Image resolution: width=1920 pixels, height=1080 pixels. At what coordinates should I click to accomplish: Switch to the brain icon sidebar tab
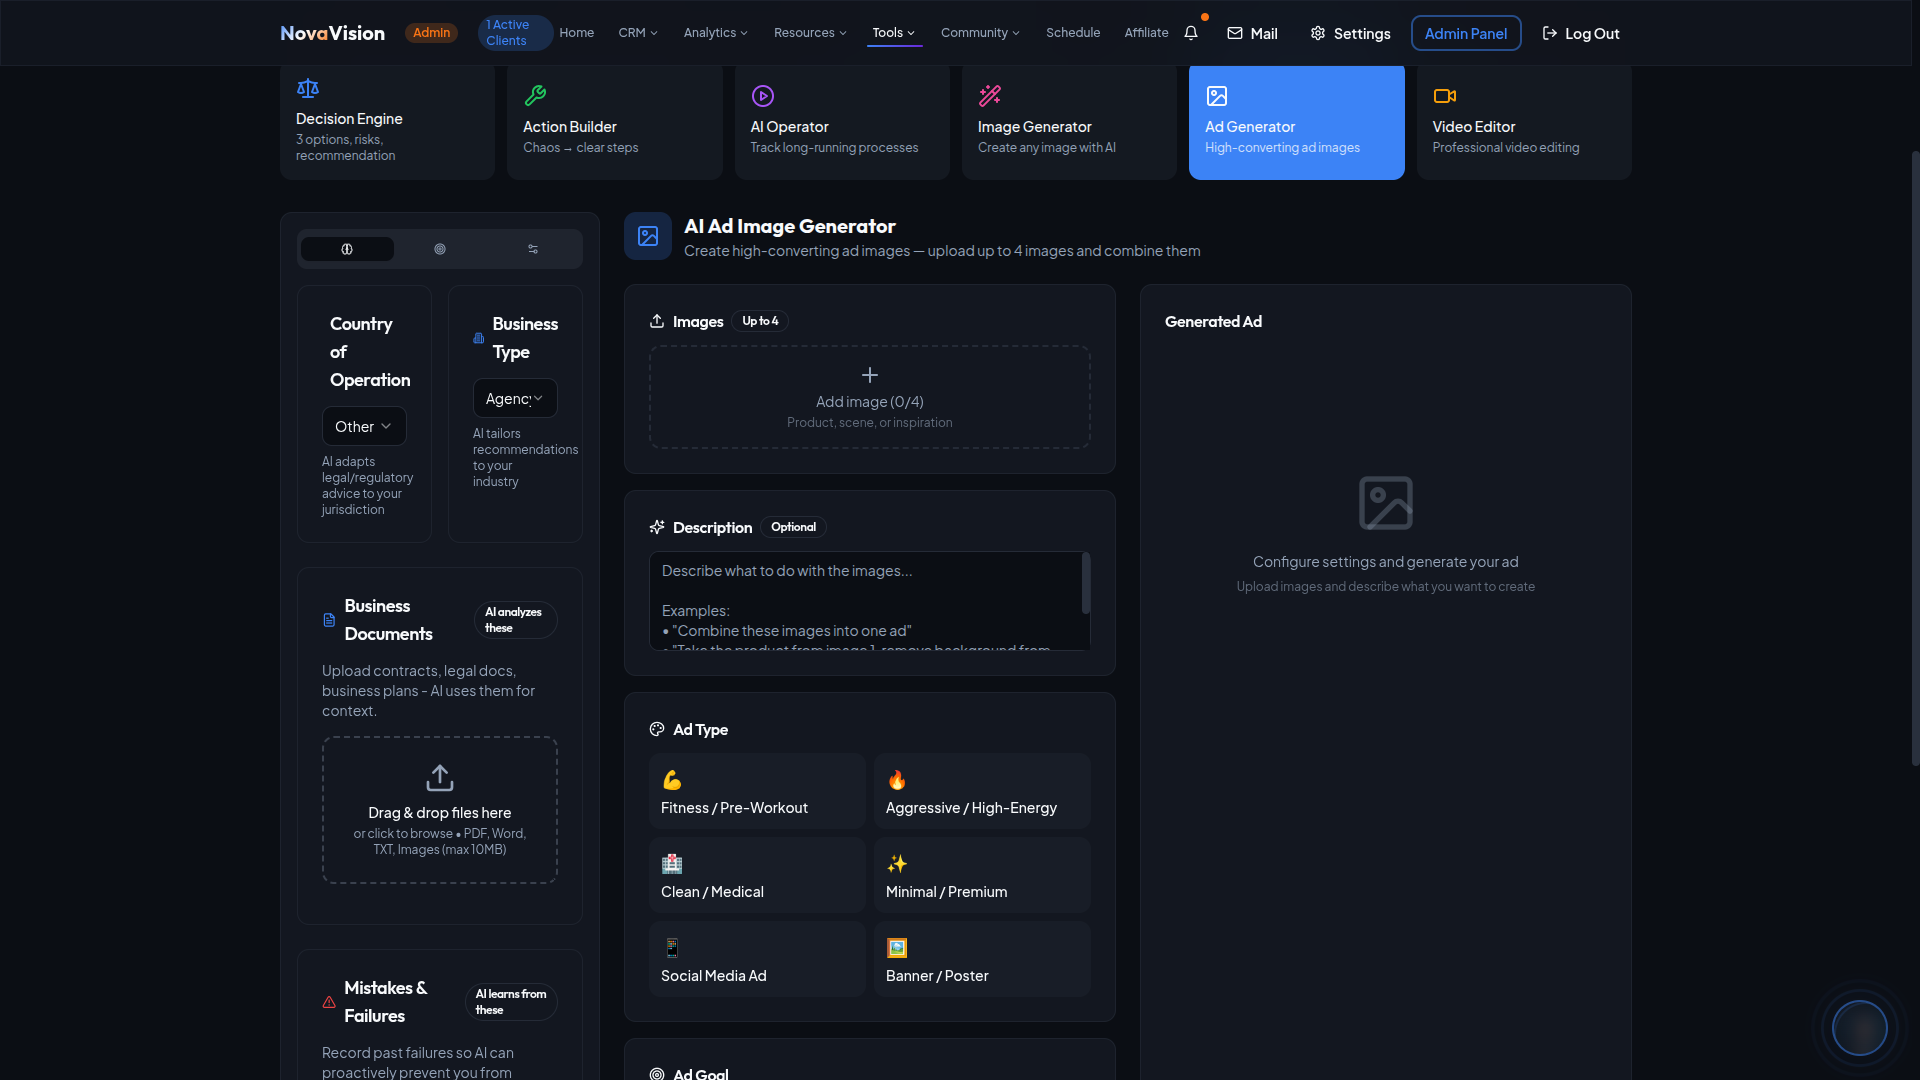(347, 249)
